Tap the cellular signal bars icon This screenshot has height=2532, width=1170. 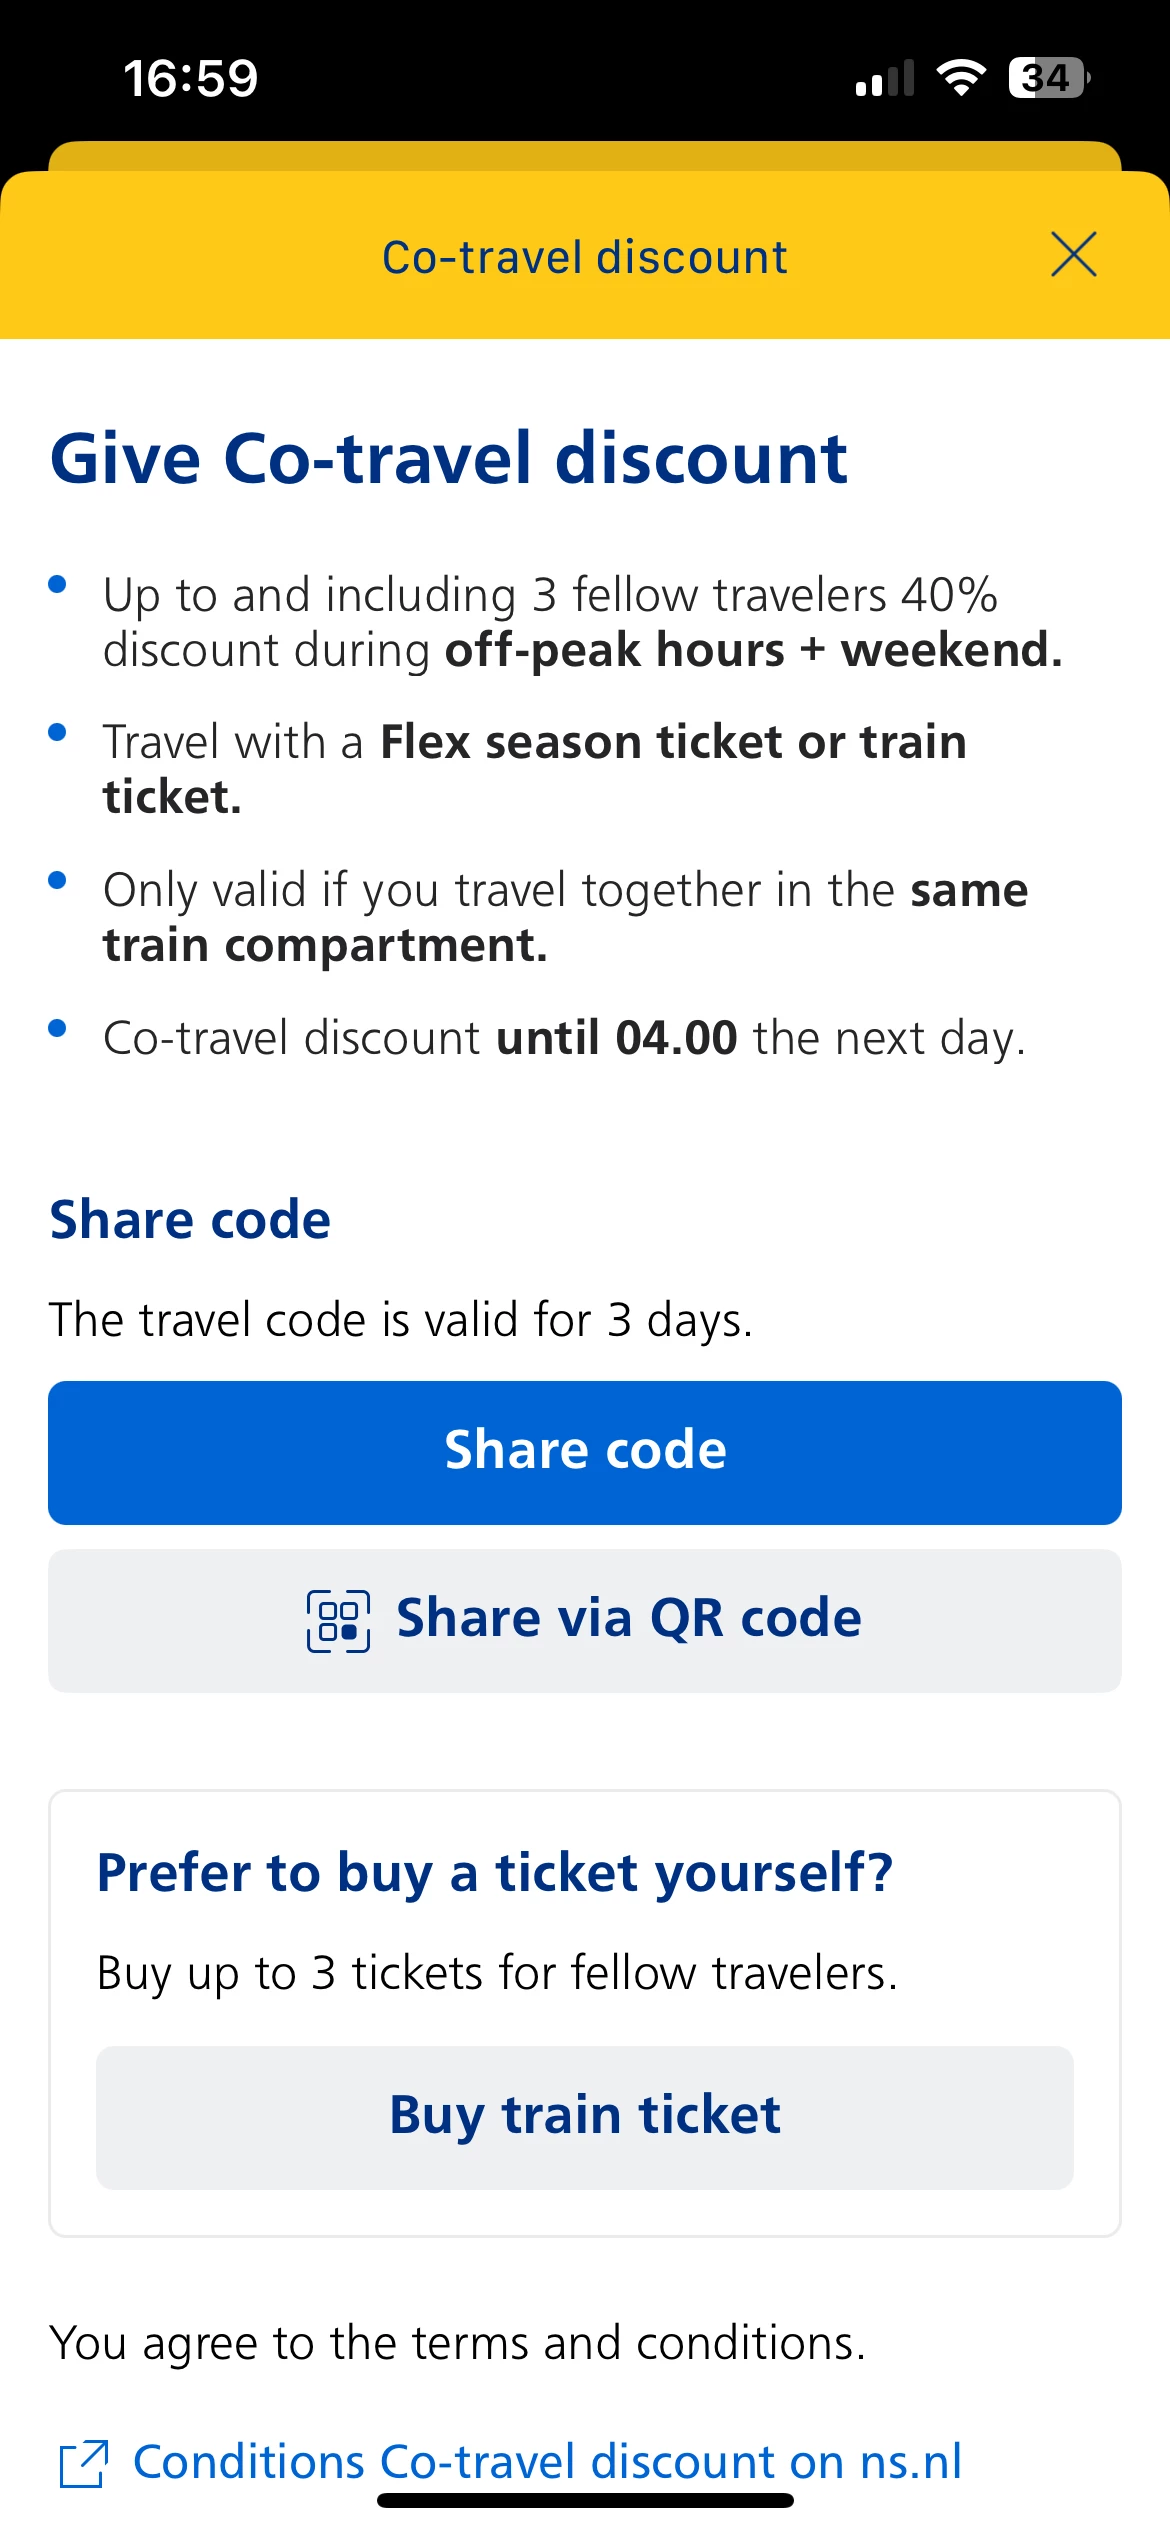coord(885,78)
